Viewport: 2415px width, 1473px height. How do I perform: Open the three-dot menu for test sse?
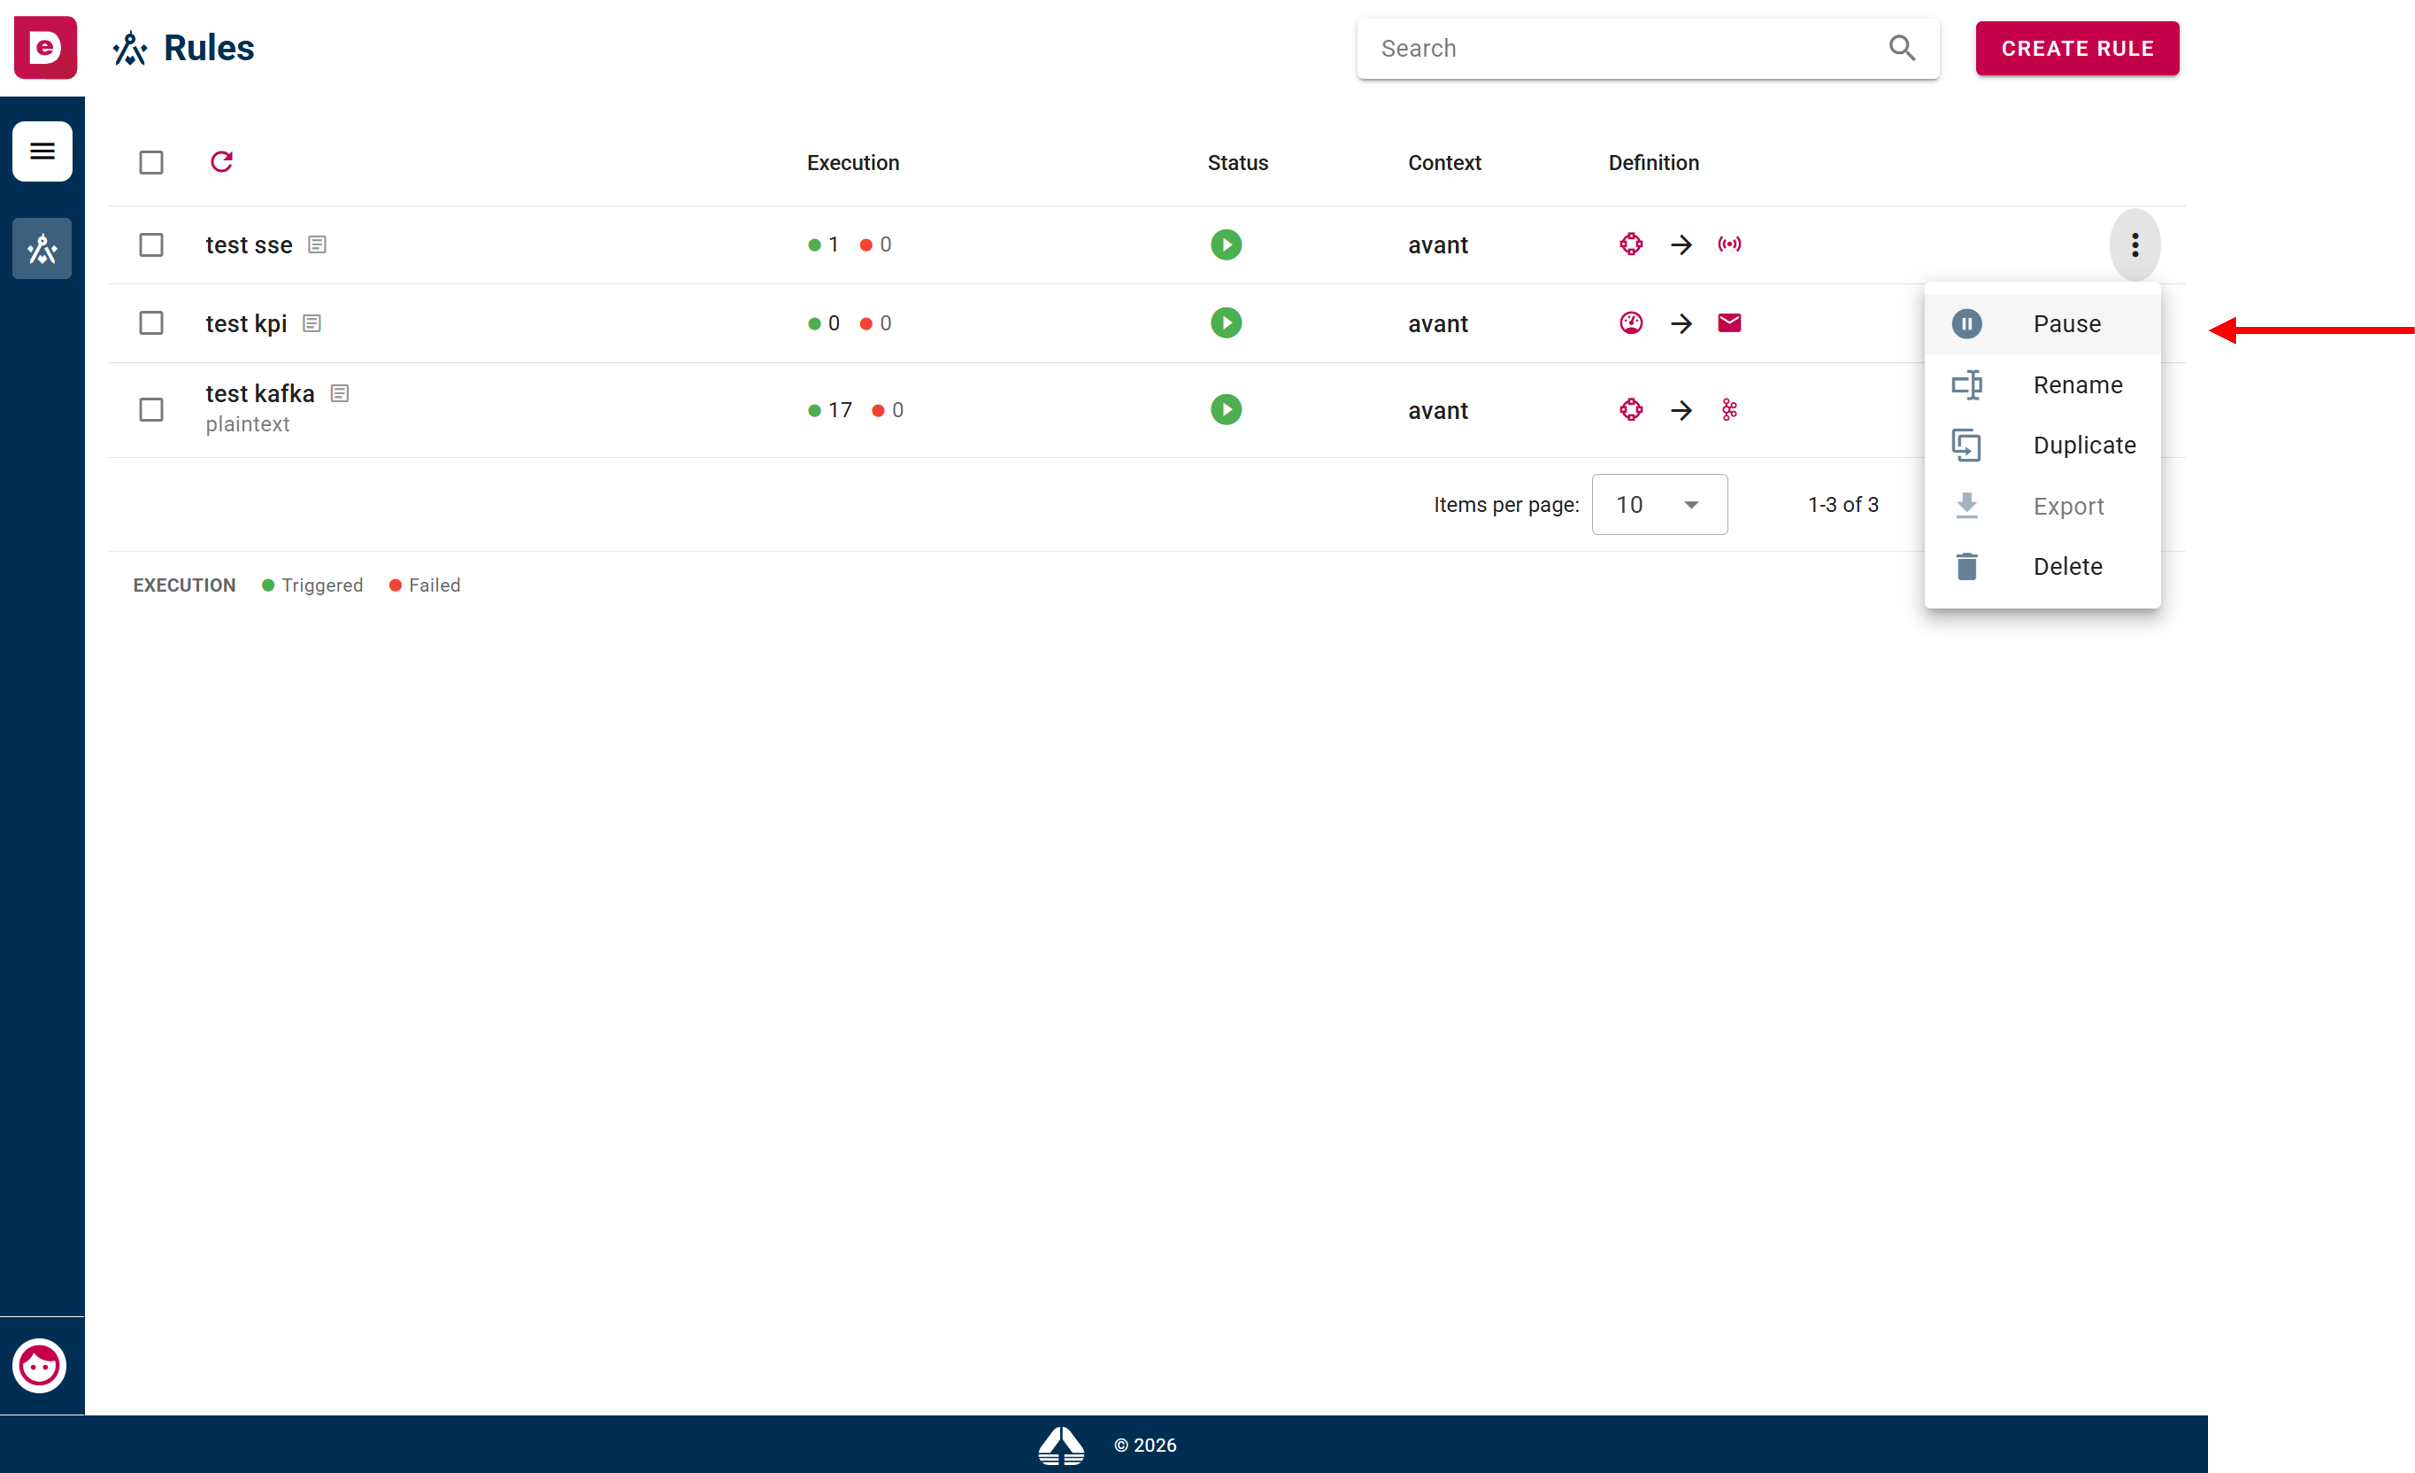click(2135, 245)
